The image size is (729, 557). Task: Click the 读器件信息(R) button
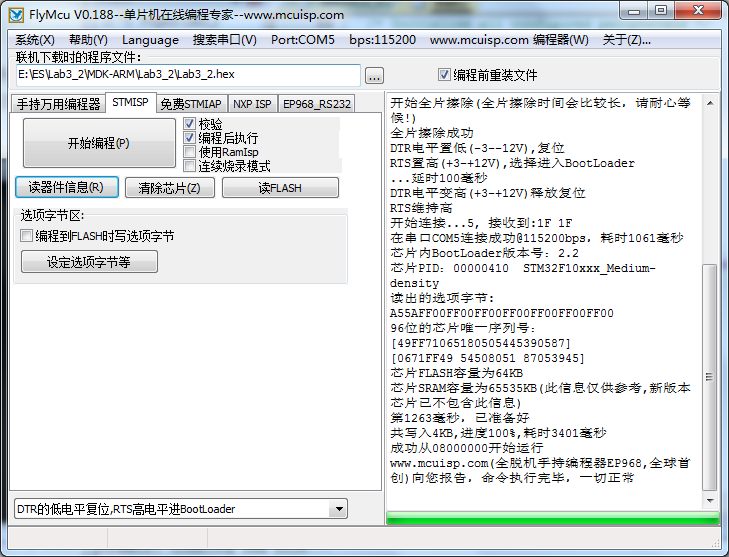pos(66,187)
